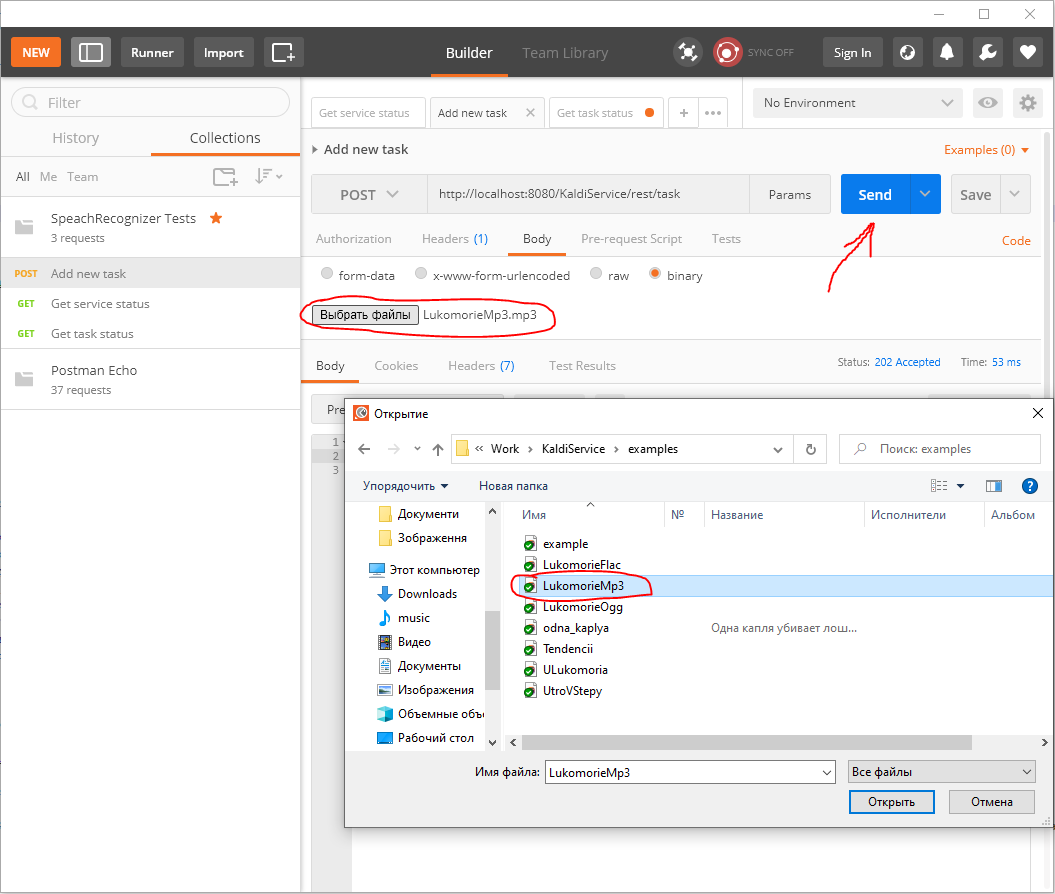Viewport: 1055px width, 894px height.
Task: Refresh the examples folder listing
Action: coord(811,449)
